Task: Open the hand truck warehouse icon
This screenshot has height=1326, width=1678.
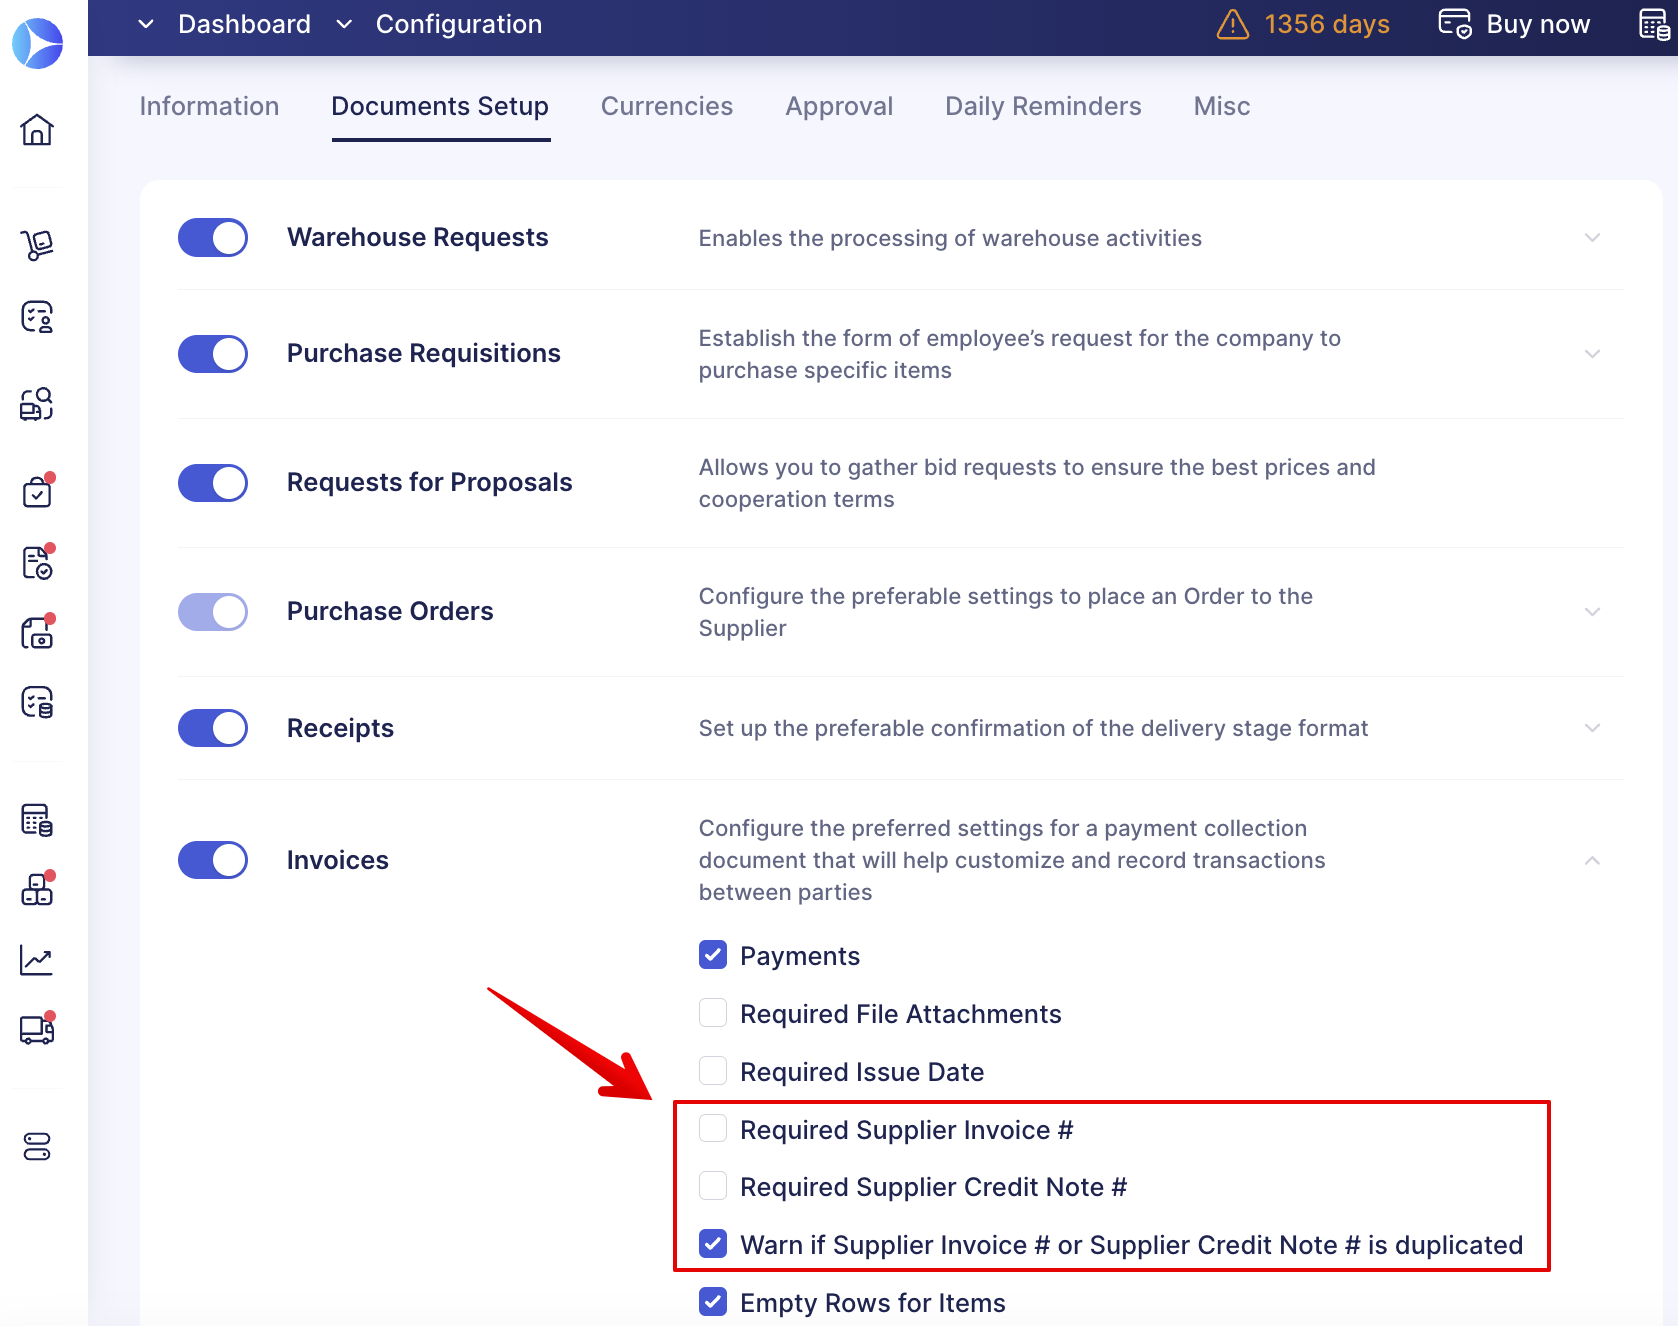Action: pyautogui.click(x=37, y=244)
